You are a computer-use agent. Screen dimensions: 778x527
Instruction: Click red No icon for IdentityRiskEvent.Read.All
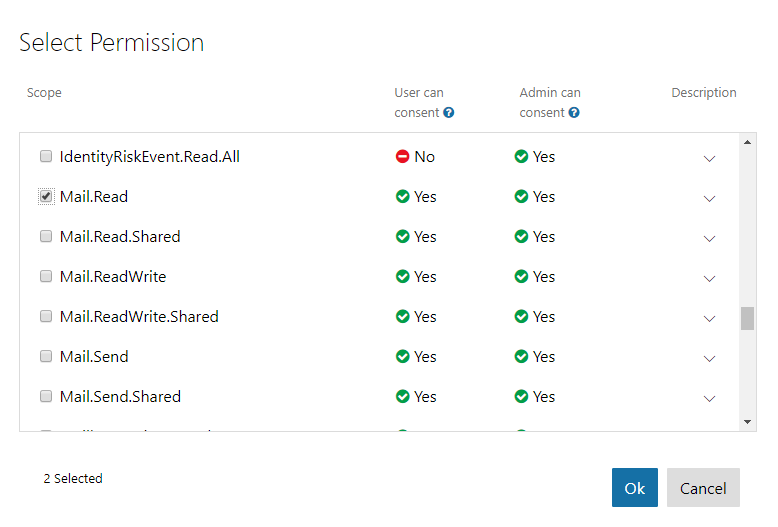(403, 157)
